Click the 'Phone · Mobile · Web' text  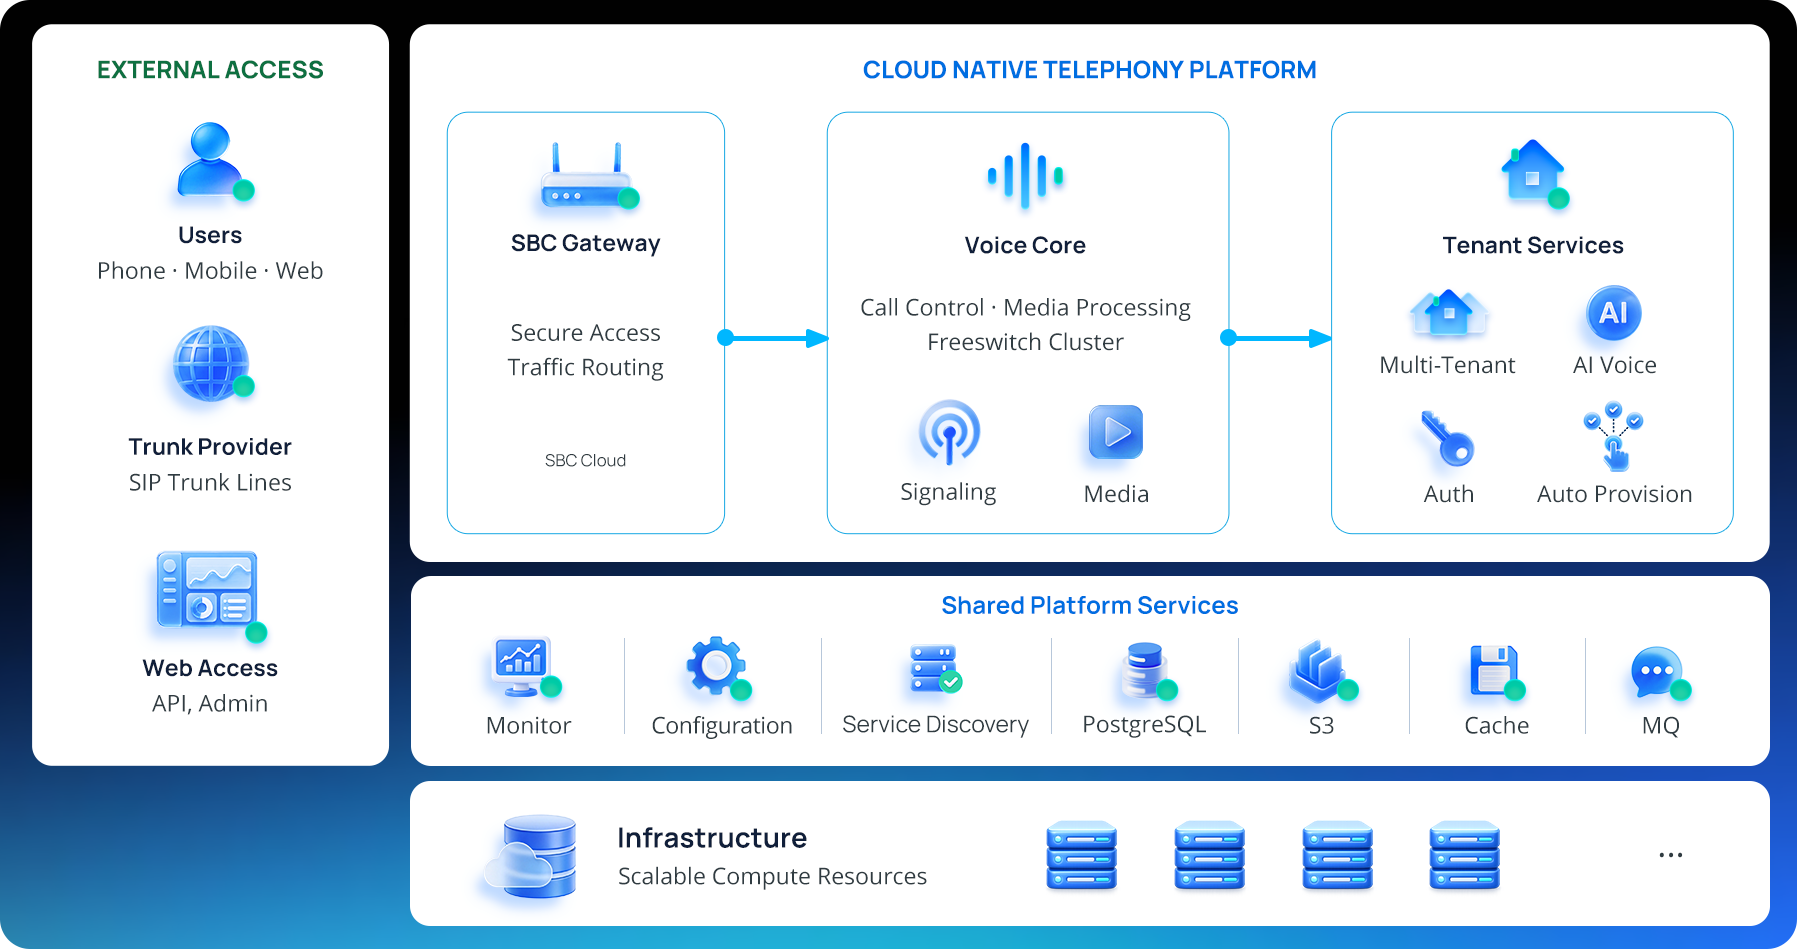click(x=210, y=271)
